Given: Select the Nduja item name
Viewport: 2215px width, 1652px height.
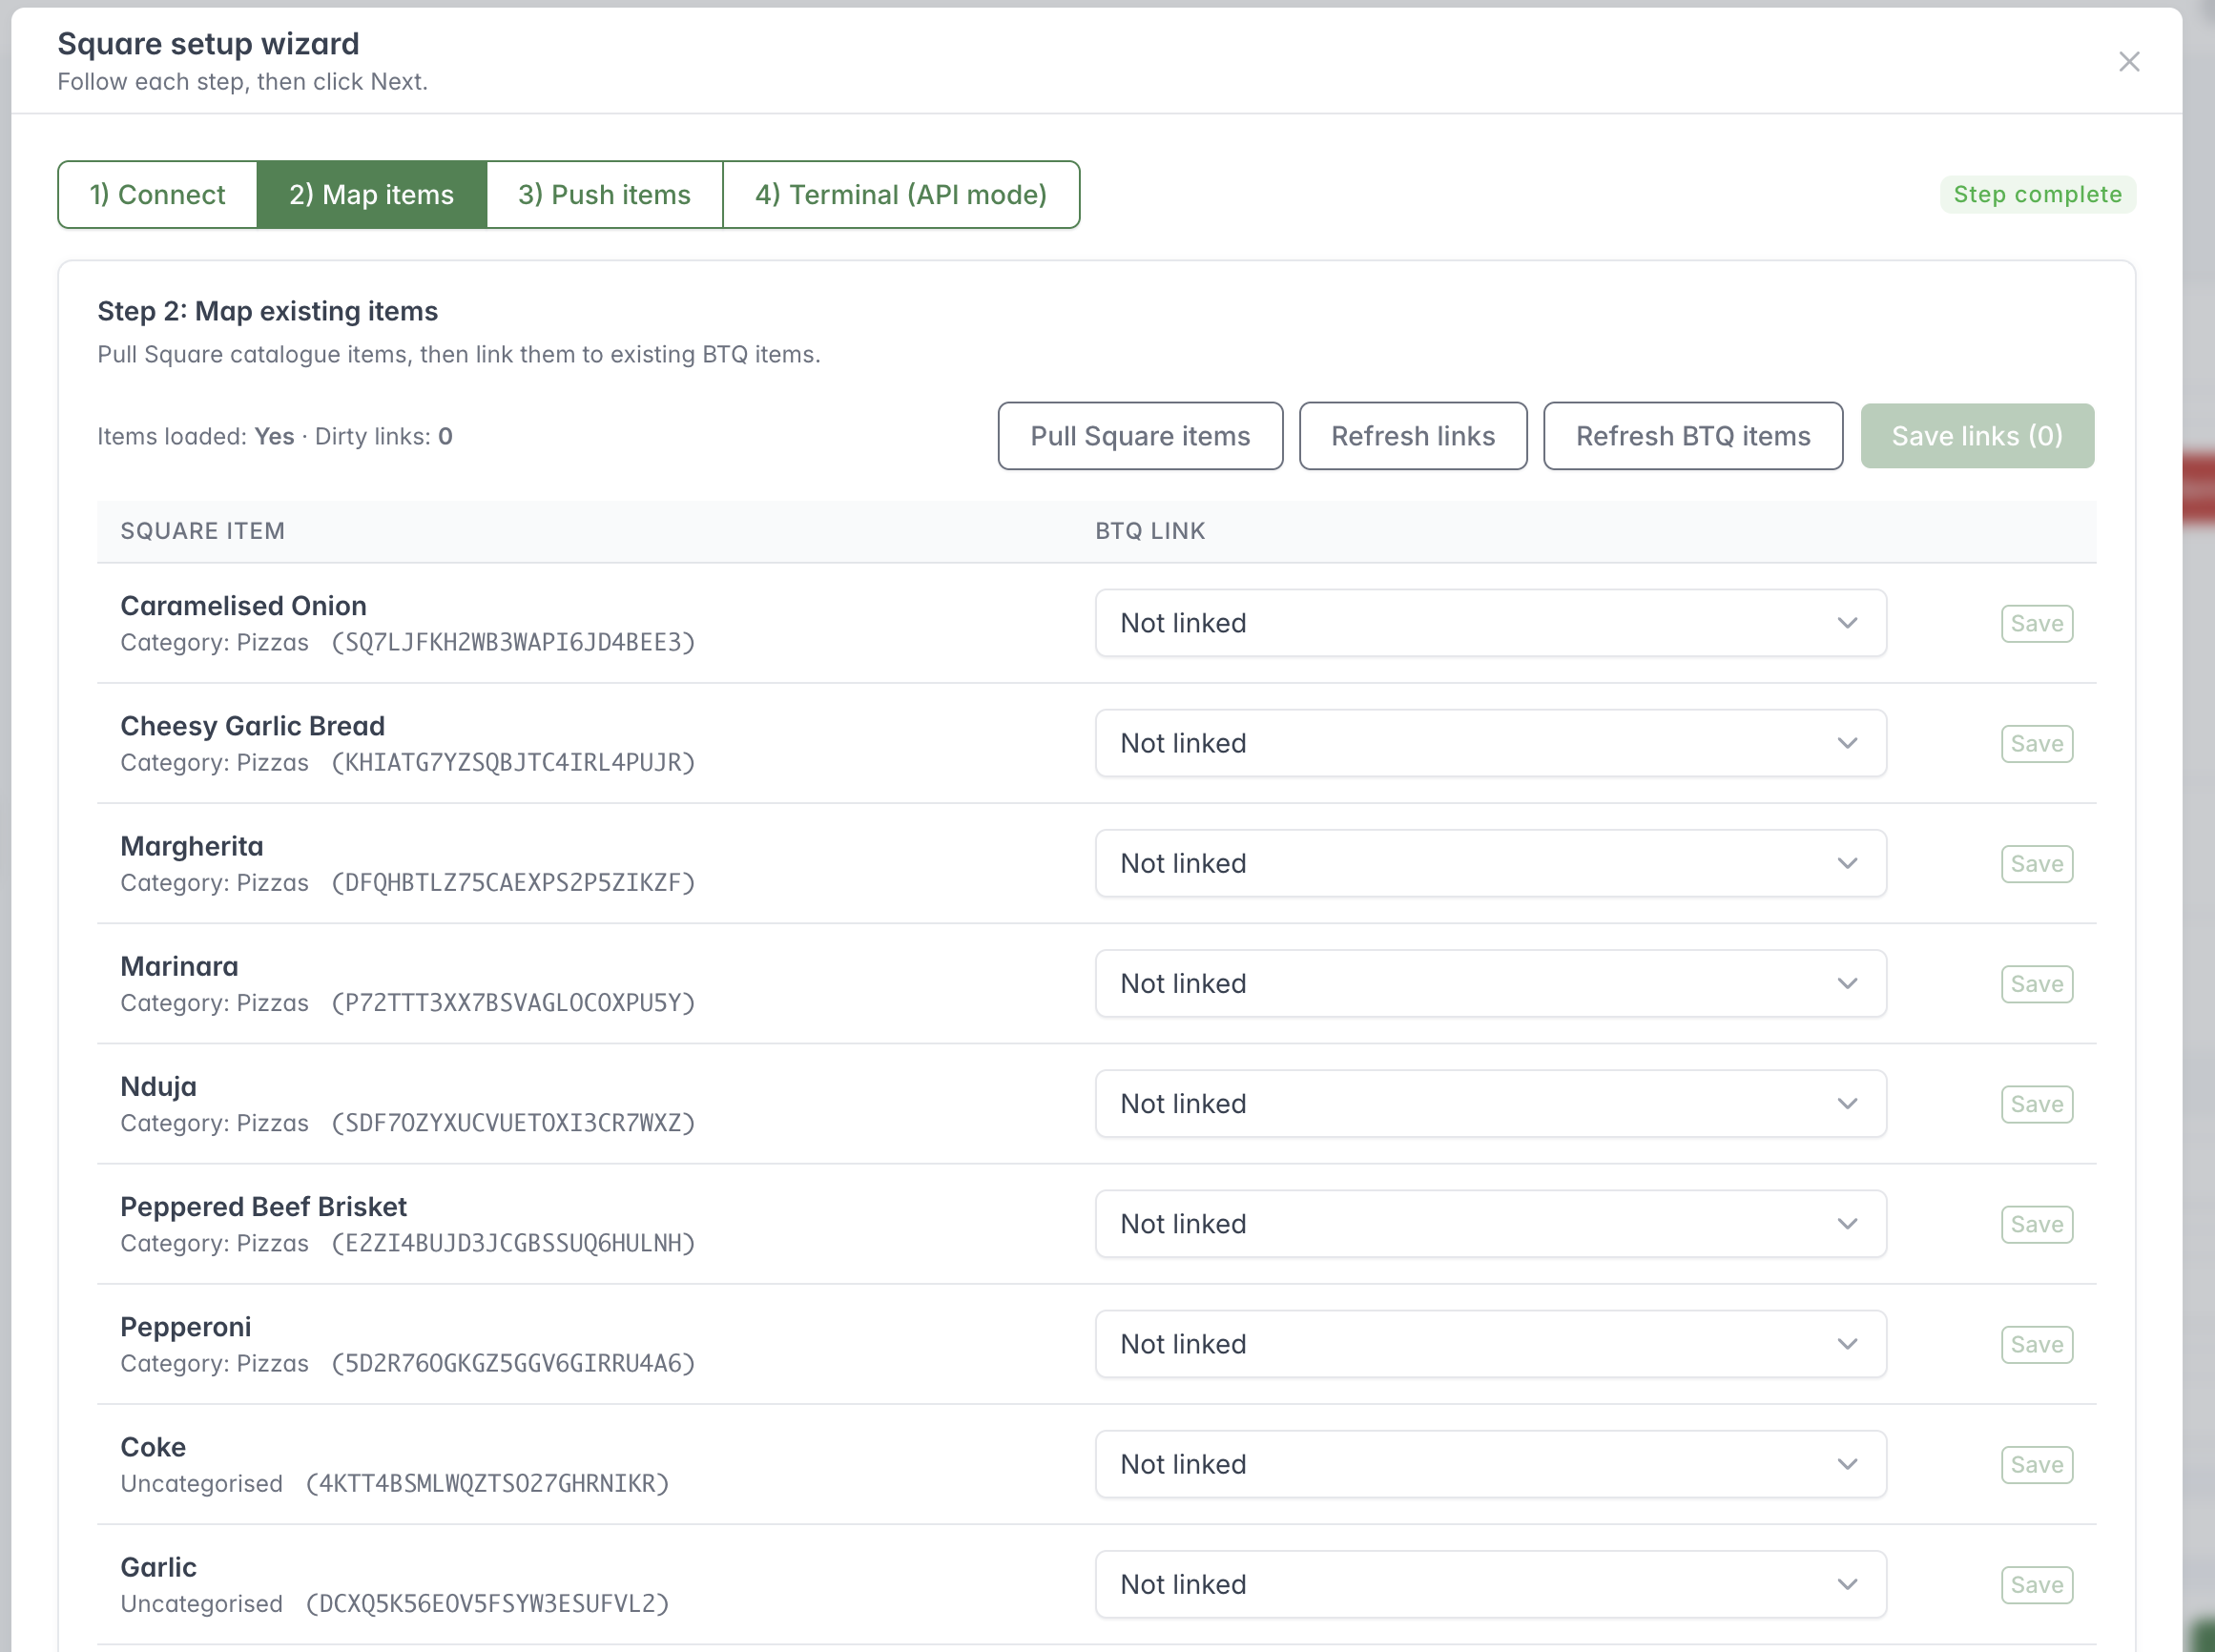Looking at the screenshot, I should point(158,1086).
